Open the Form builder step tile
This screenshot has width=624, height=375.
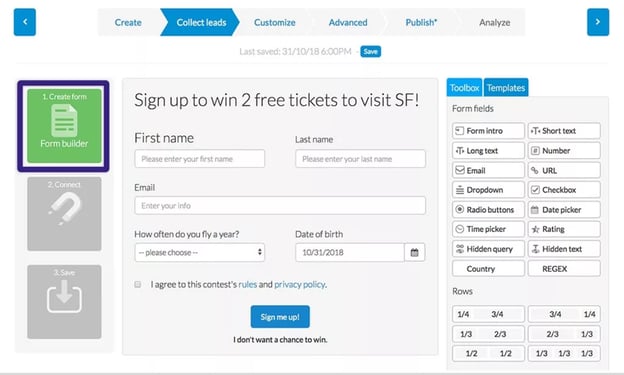(x=64, y=126)
